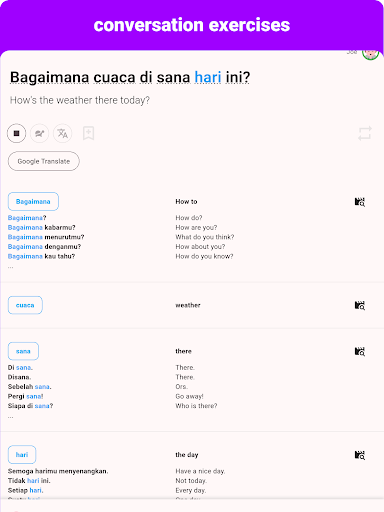Open video search icon for cuaca

click(x=360, y=305)
